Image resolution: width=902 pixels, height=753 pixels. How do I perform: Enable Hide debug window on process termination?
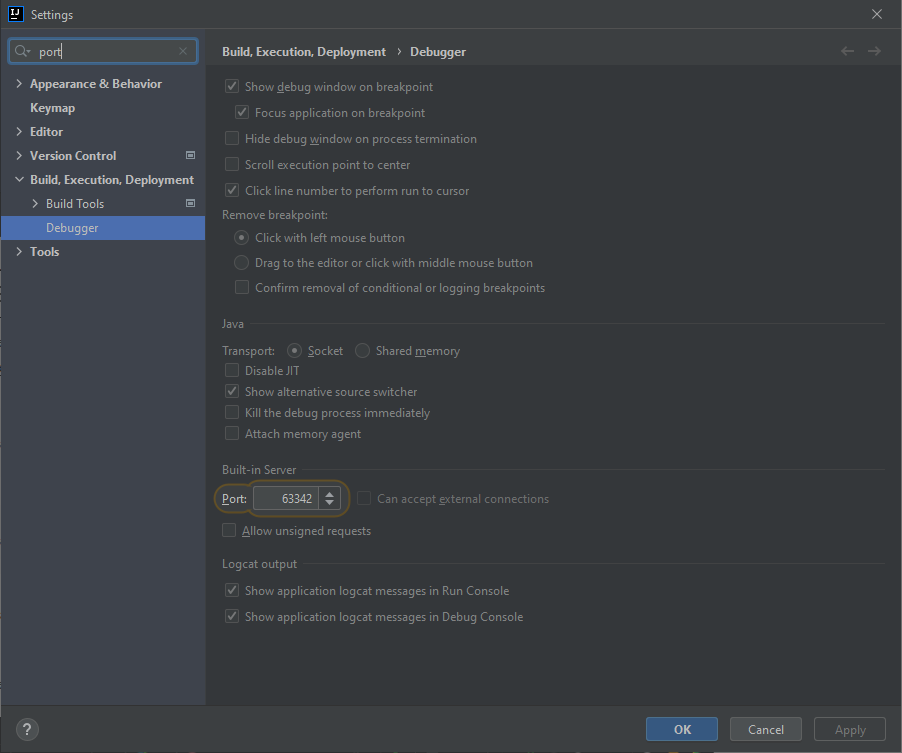click(232, 139)
